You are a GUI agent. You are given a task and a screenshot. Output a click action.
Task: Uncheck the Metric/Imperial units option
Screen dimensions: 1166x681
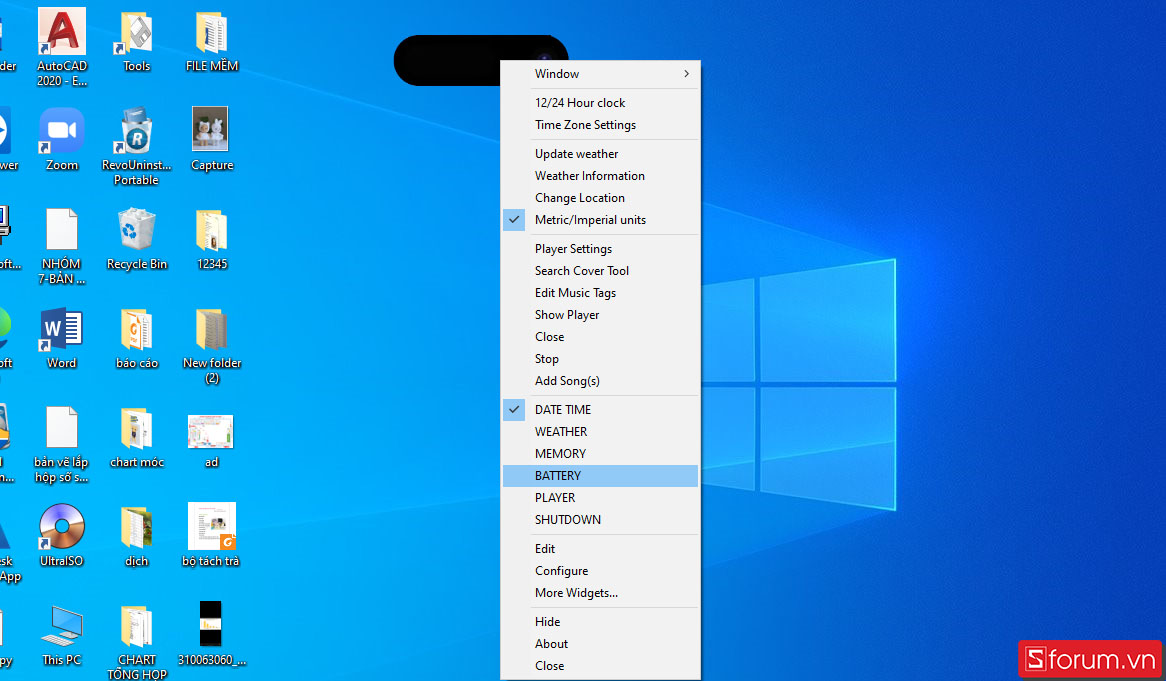(589, 219)
